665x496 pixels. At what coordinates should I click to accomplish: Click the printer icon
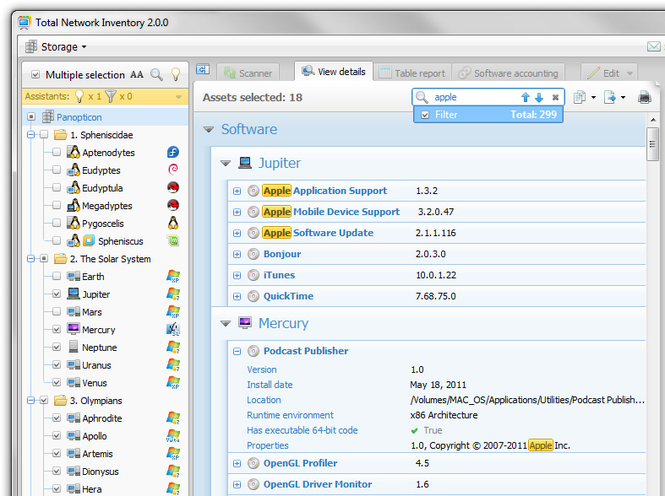click(644, 97)
